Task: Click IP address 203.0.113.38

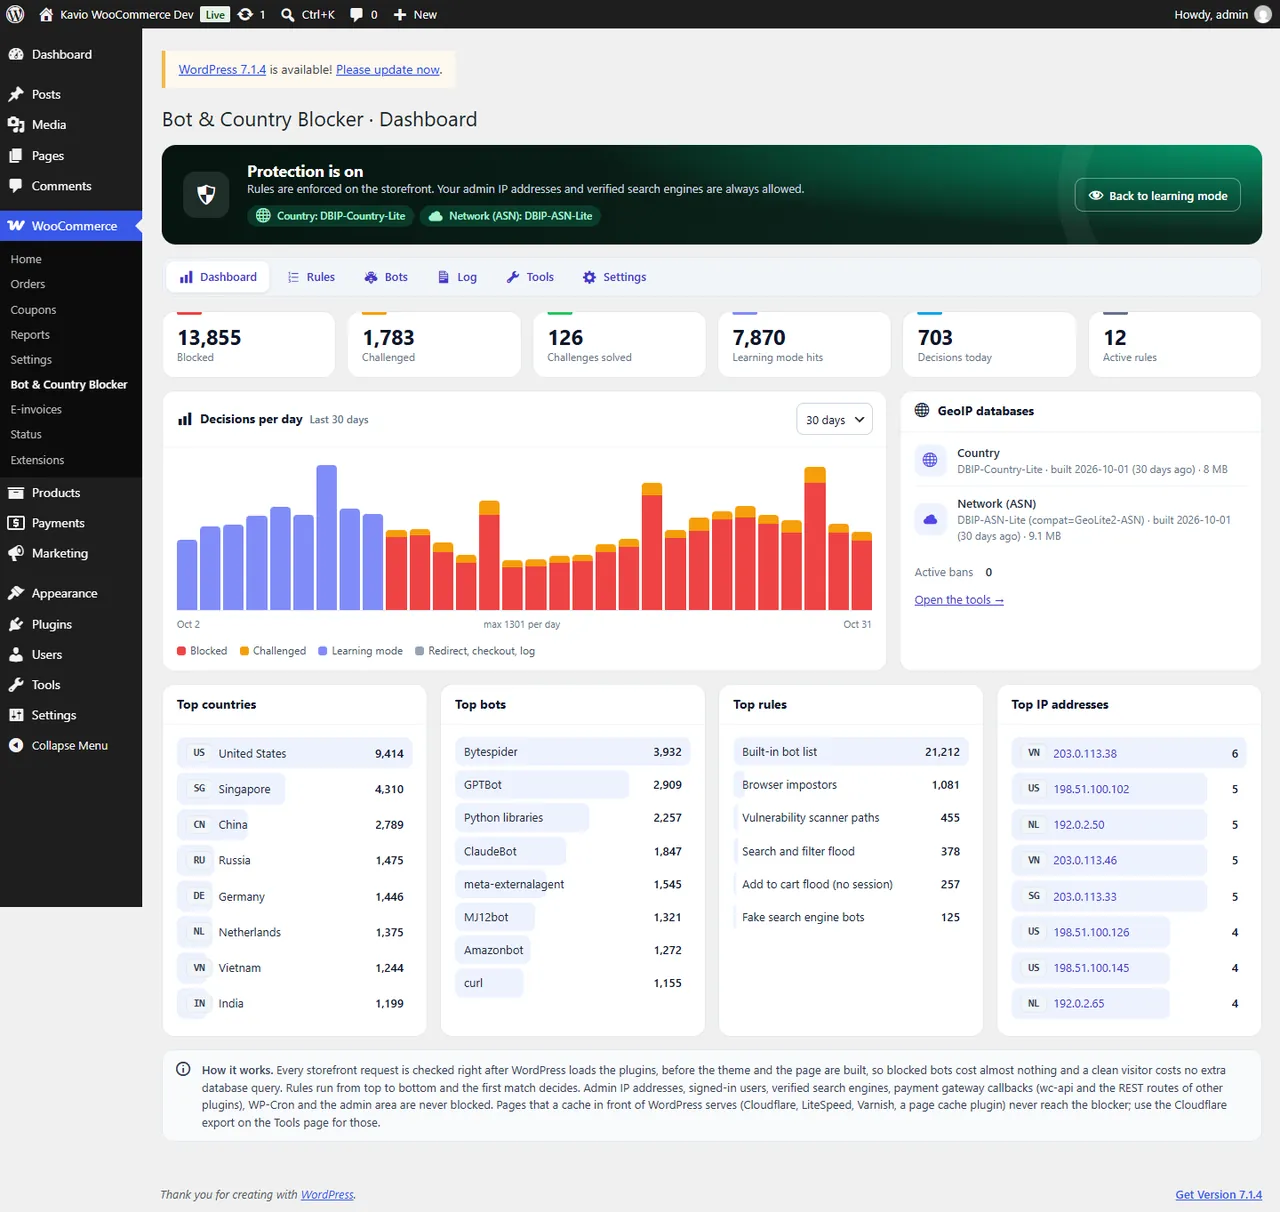Action: pos(1085,754)
